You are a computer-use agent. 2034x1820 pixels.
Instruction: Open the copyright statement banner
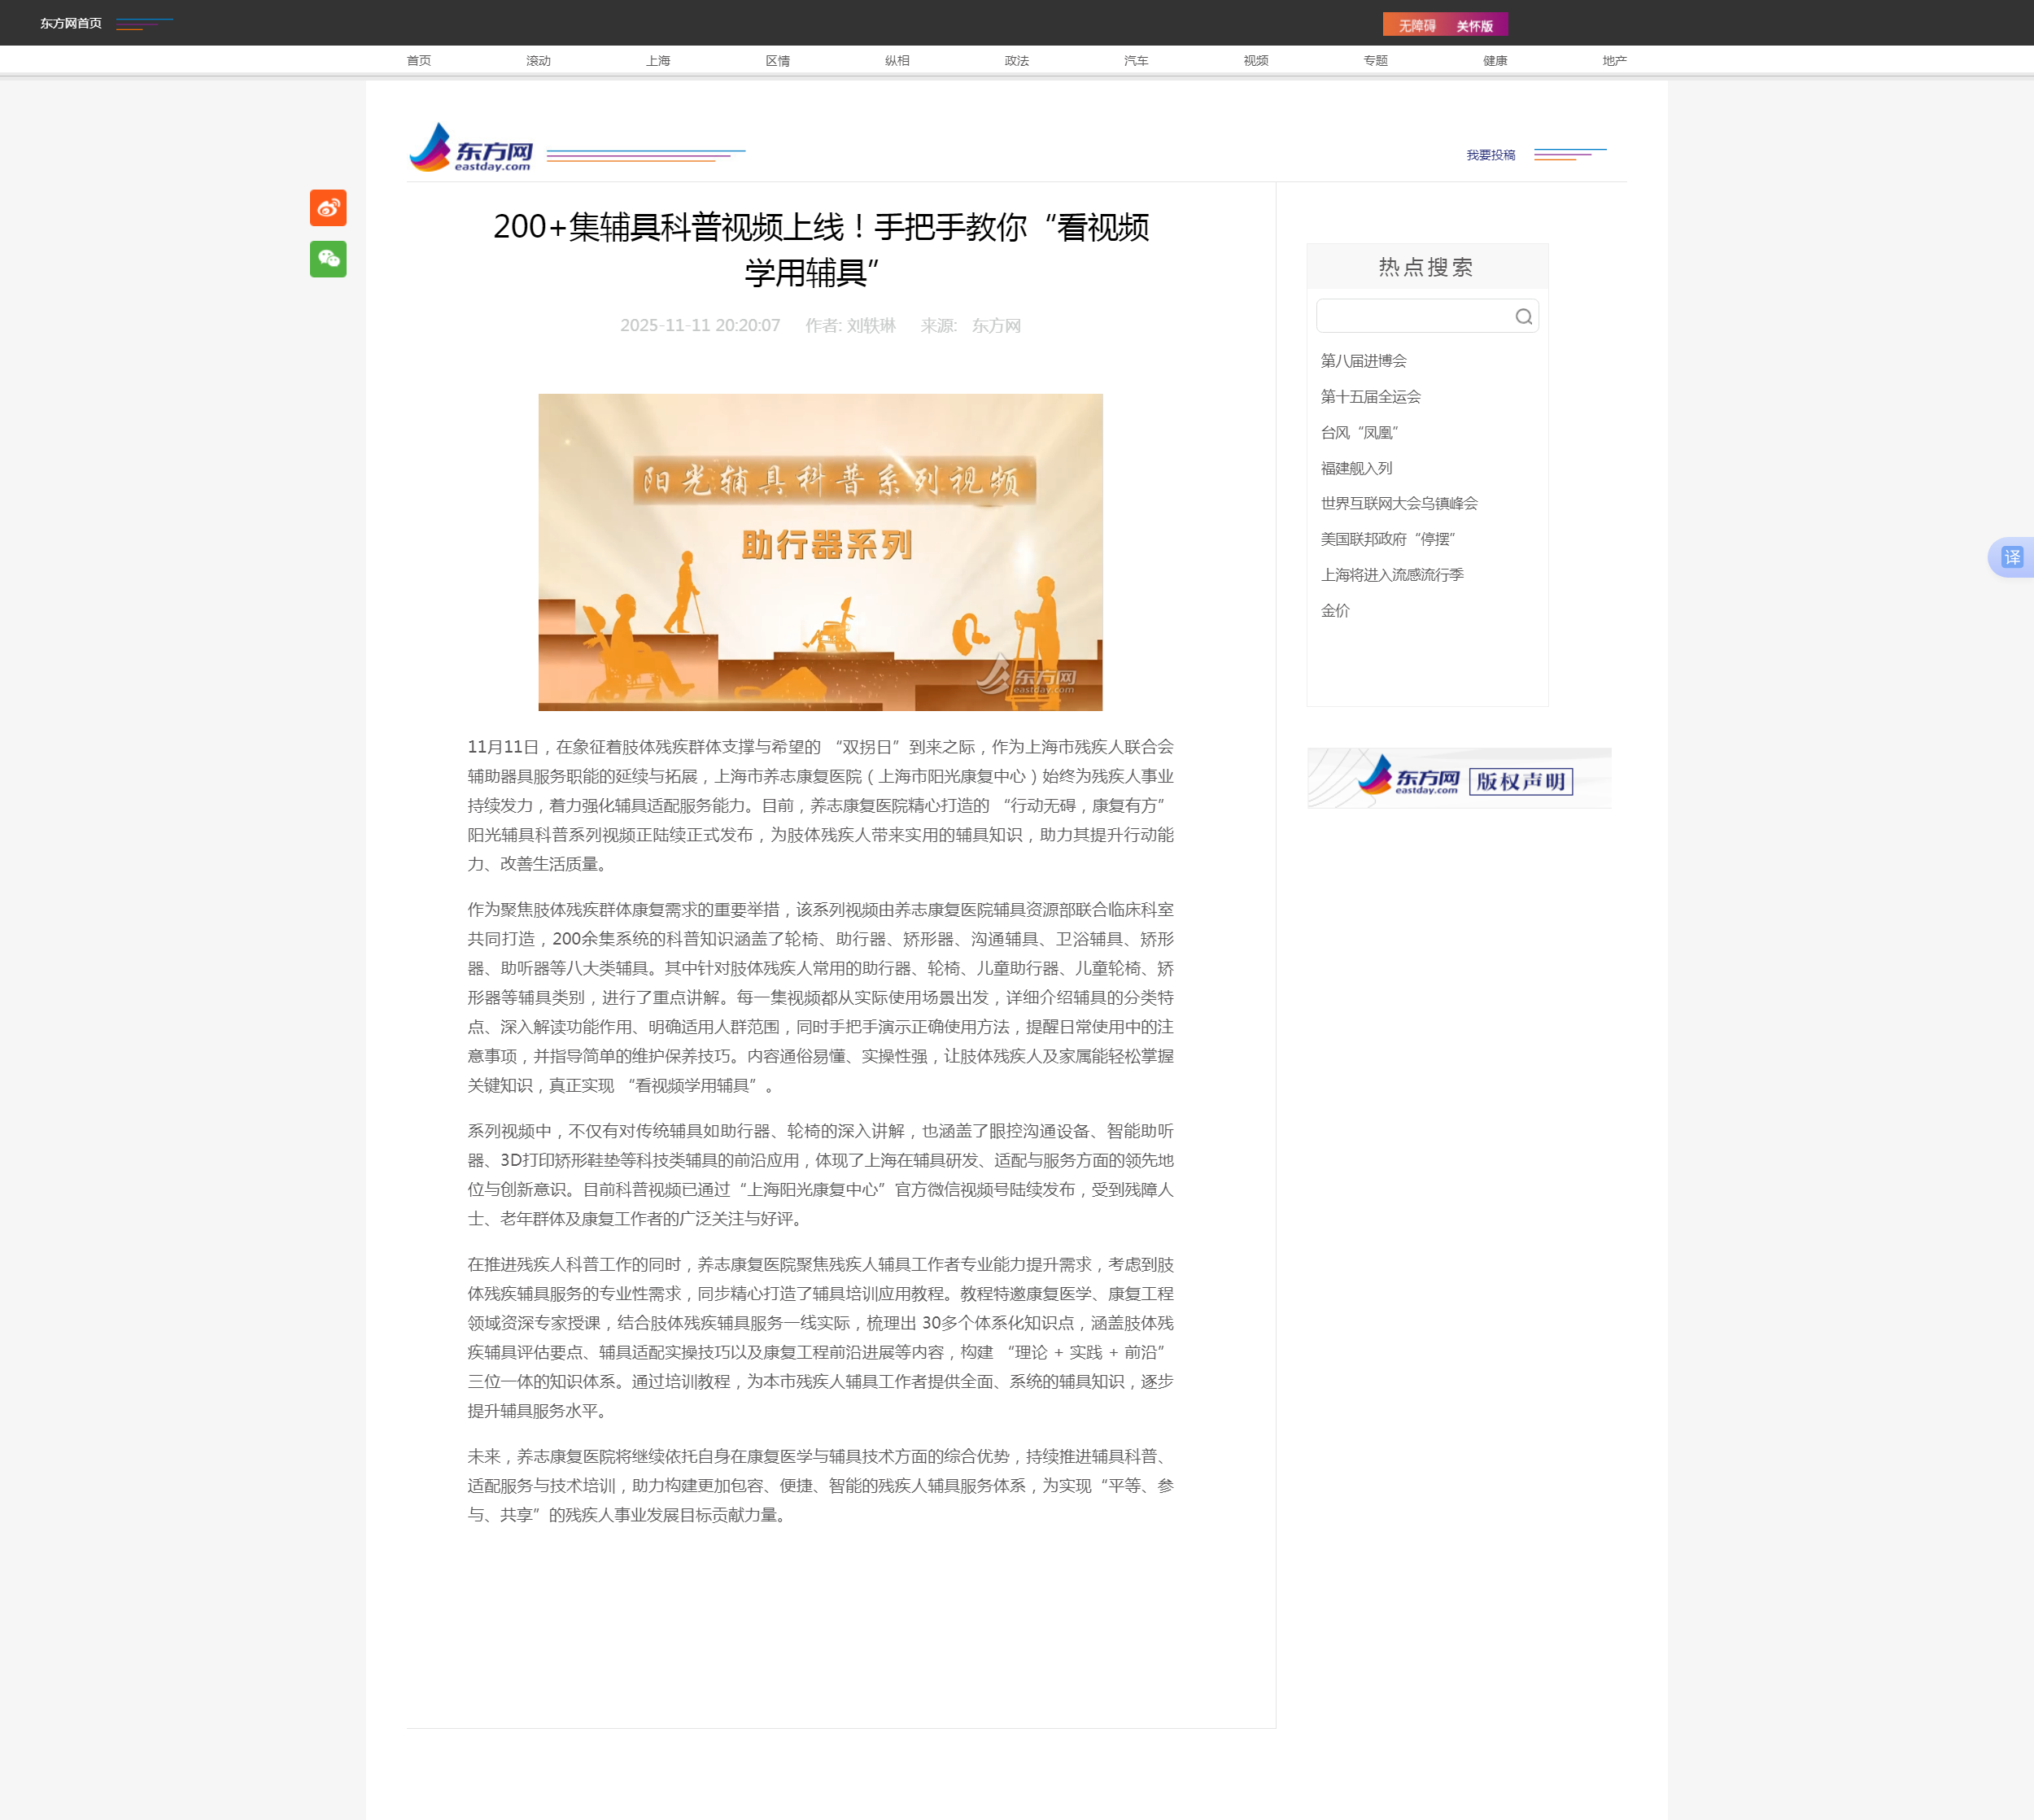coord(1458,778)
